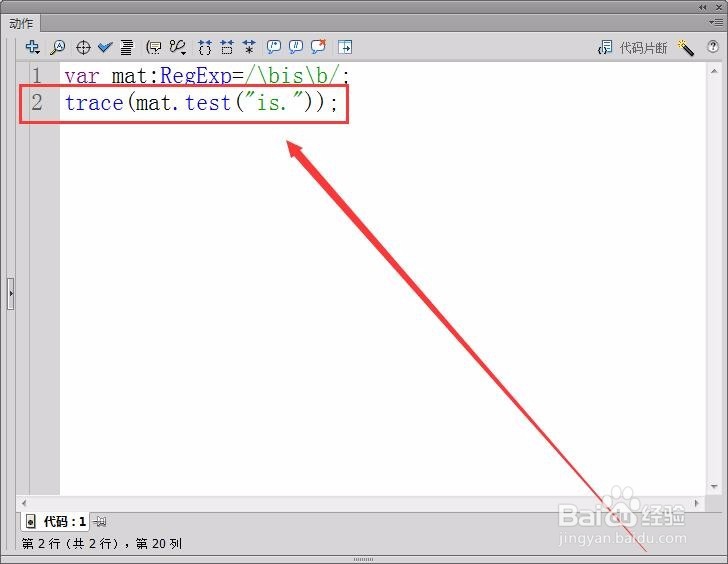728x564 pixels.
Task: Apply block comment icon
Action: (273, 47)
